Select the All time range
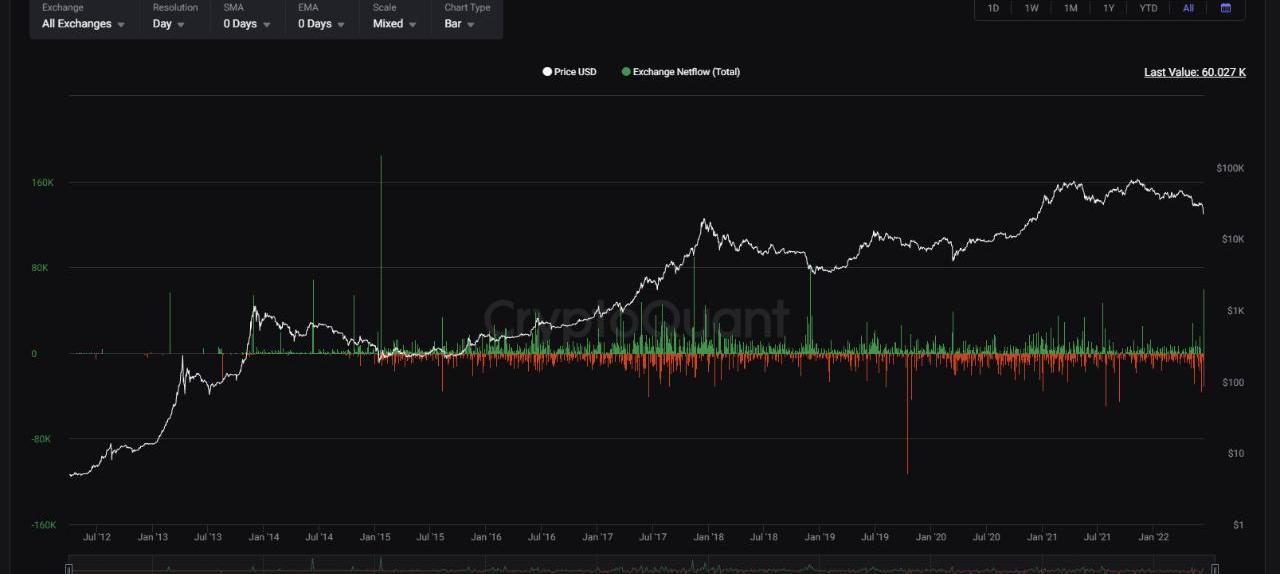The height and width of the screenshot is (574, 1280). (x=1188, y=8)
